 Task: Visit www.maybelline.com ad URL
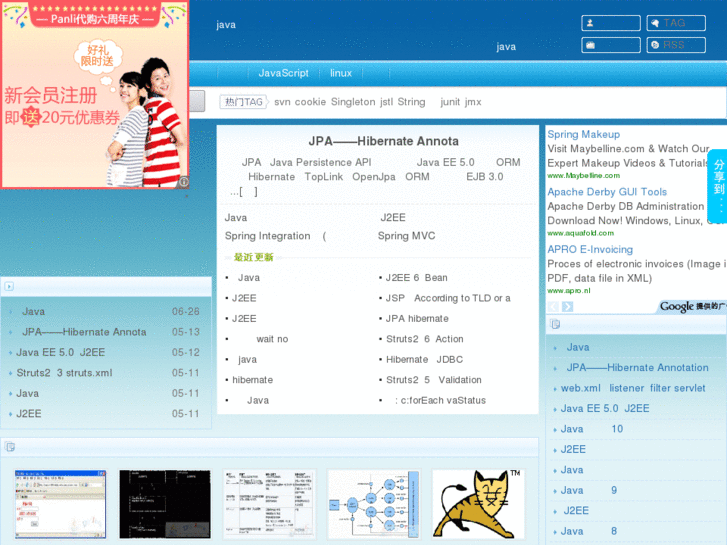pos(583,175)
